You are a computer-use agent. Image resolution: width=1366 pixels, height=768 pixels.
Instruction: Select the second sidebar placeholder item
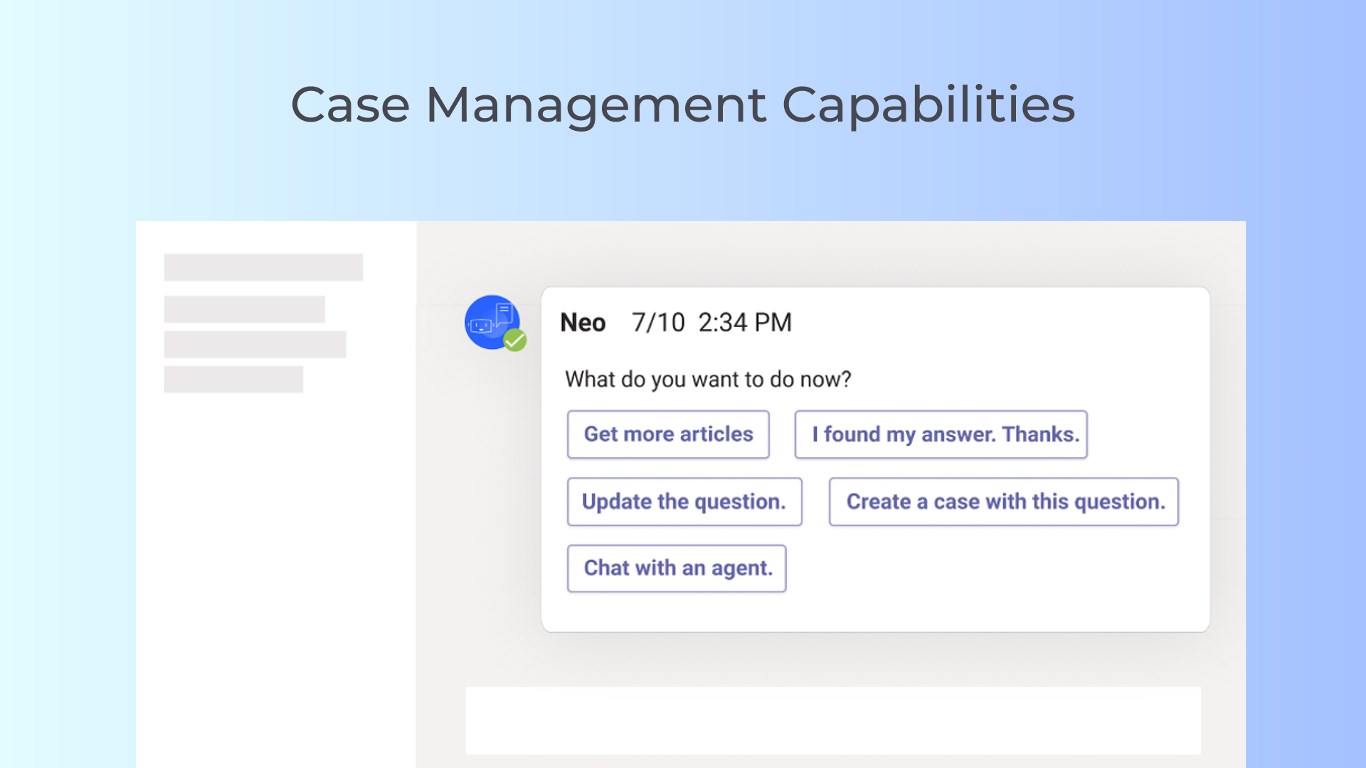[x=244, y=309]
